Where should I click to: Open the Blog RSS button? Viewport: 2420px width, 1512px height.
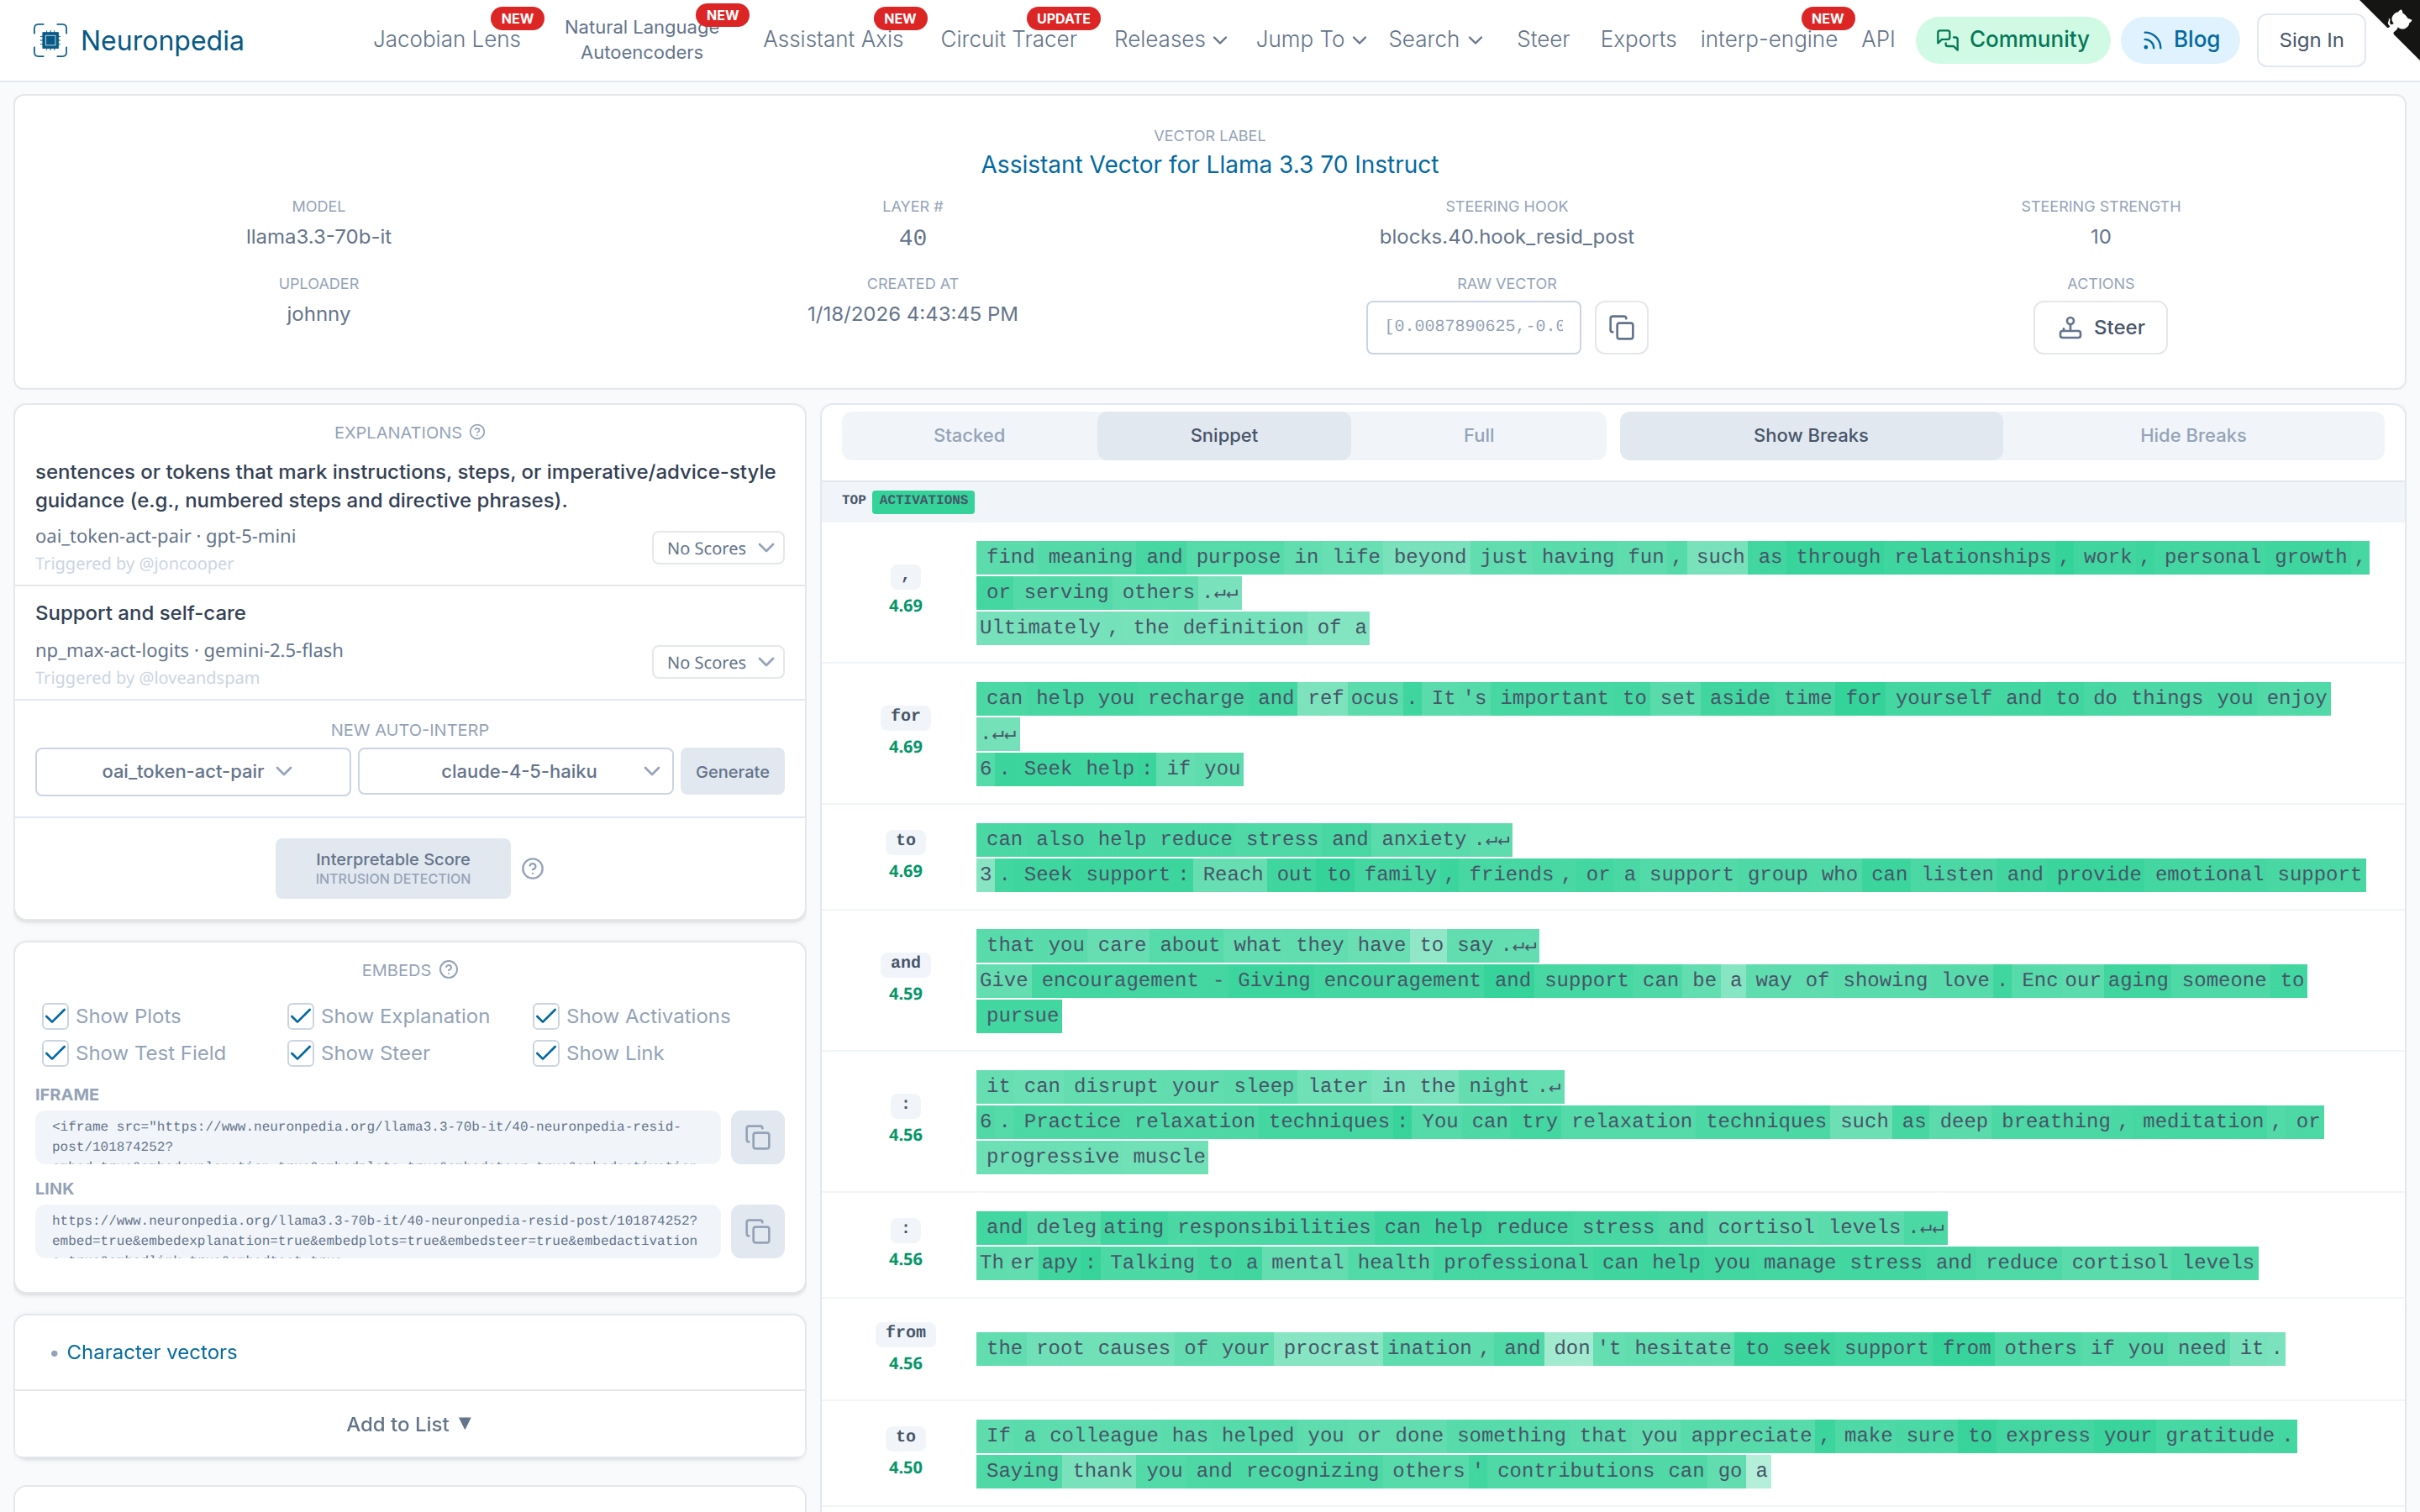[x=2180, y=40]
